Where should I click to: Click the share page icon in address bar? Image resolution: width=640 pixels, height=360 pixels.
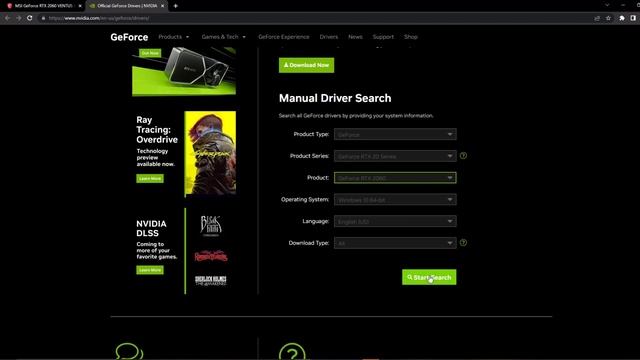[x=597, y=18]
